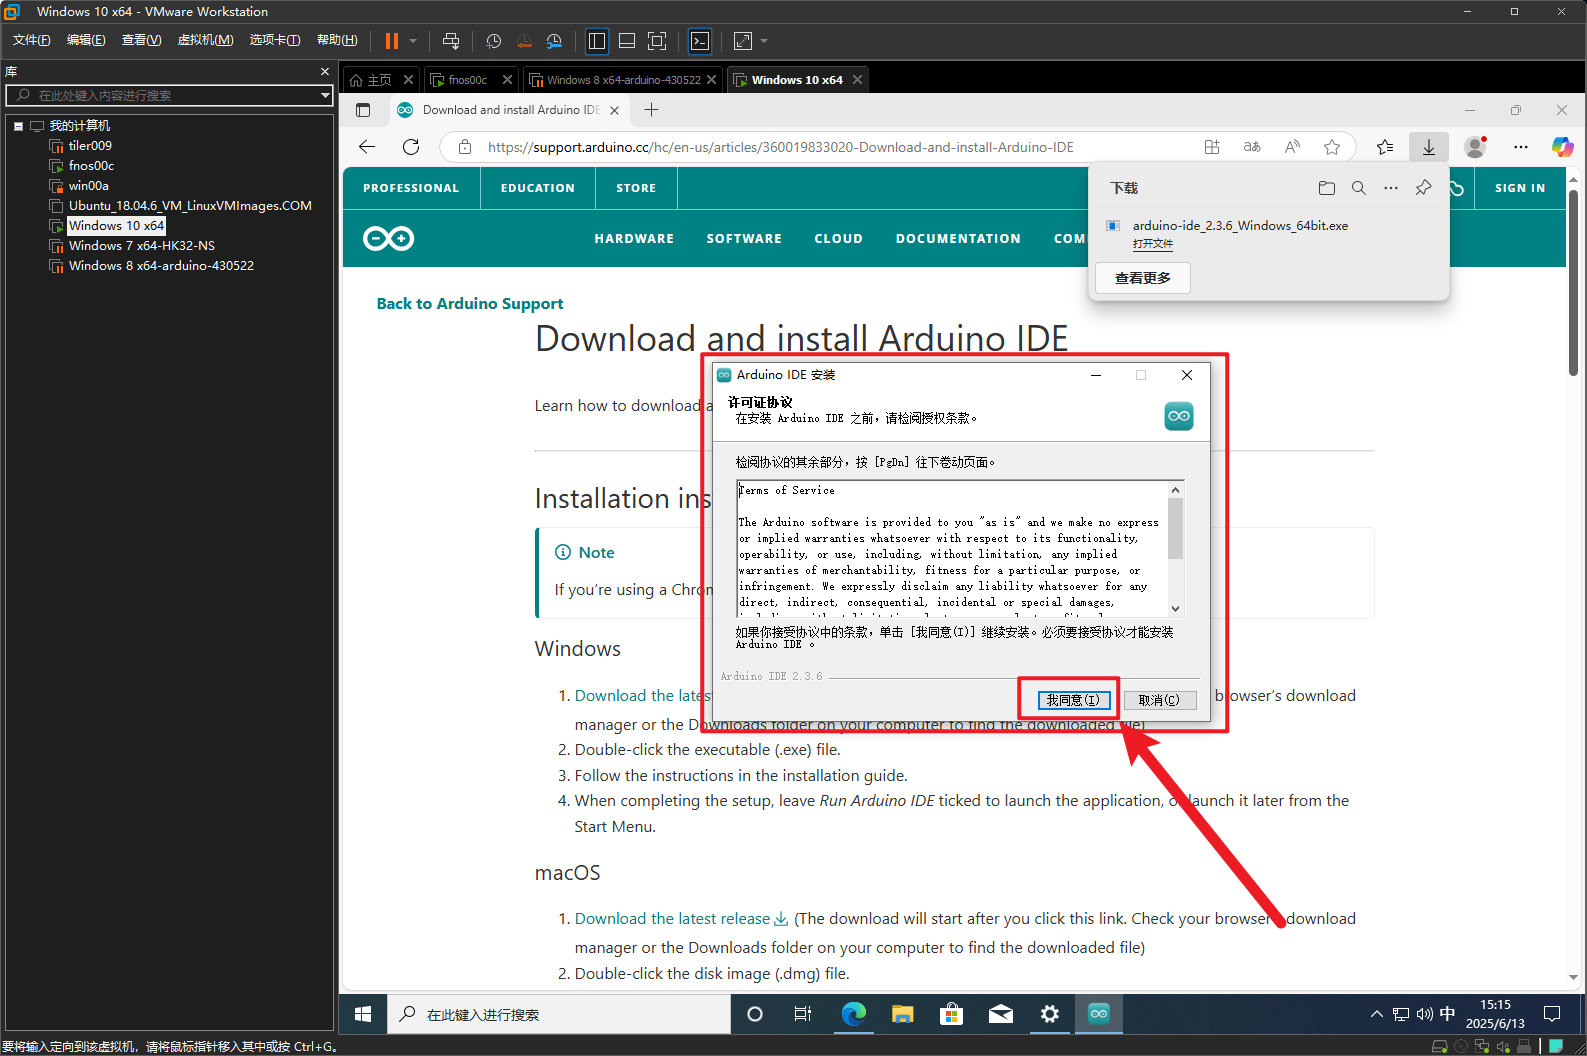Open the pause button dropdown arrow
The height and width of the screenshot is (1056, 1587).
point(413,41)
